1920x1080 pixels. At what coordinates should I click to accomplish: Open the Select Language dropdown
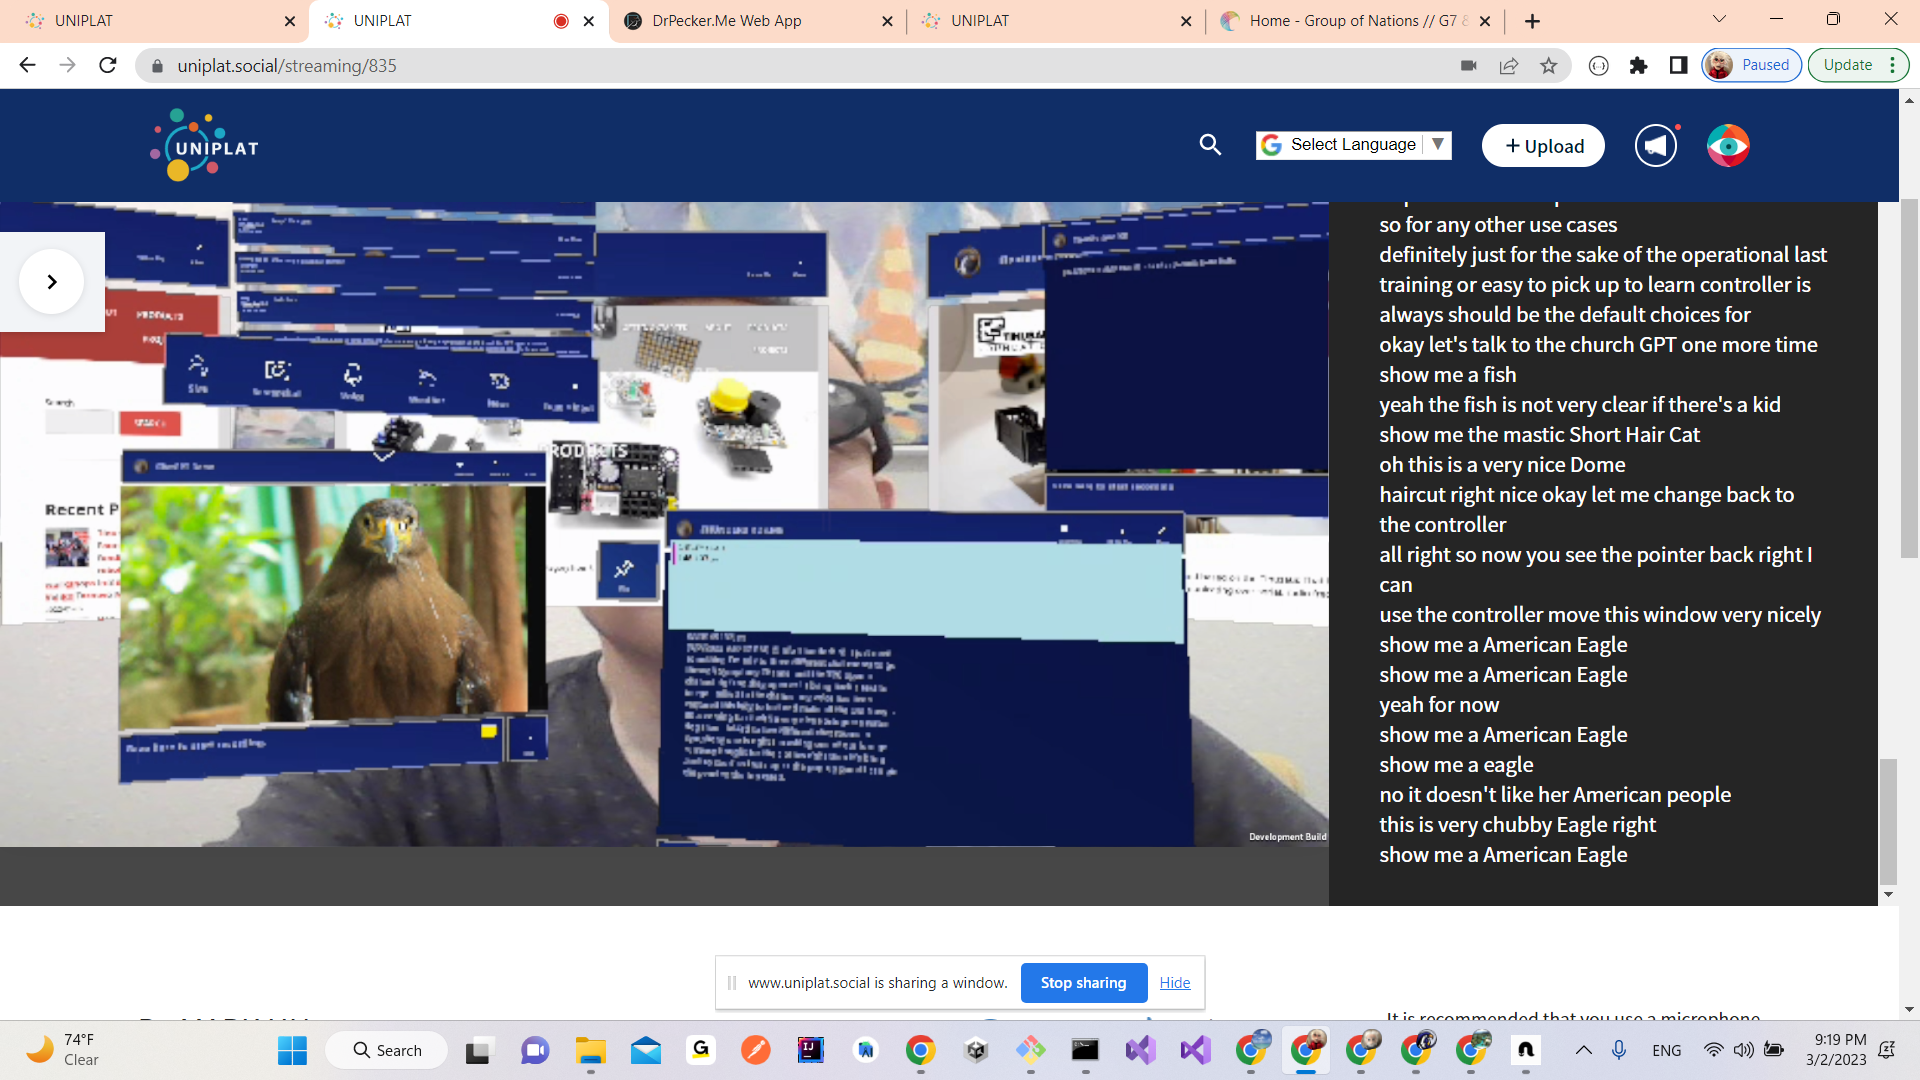pos(1353,145)
